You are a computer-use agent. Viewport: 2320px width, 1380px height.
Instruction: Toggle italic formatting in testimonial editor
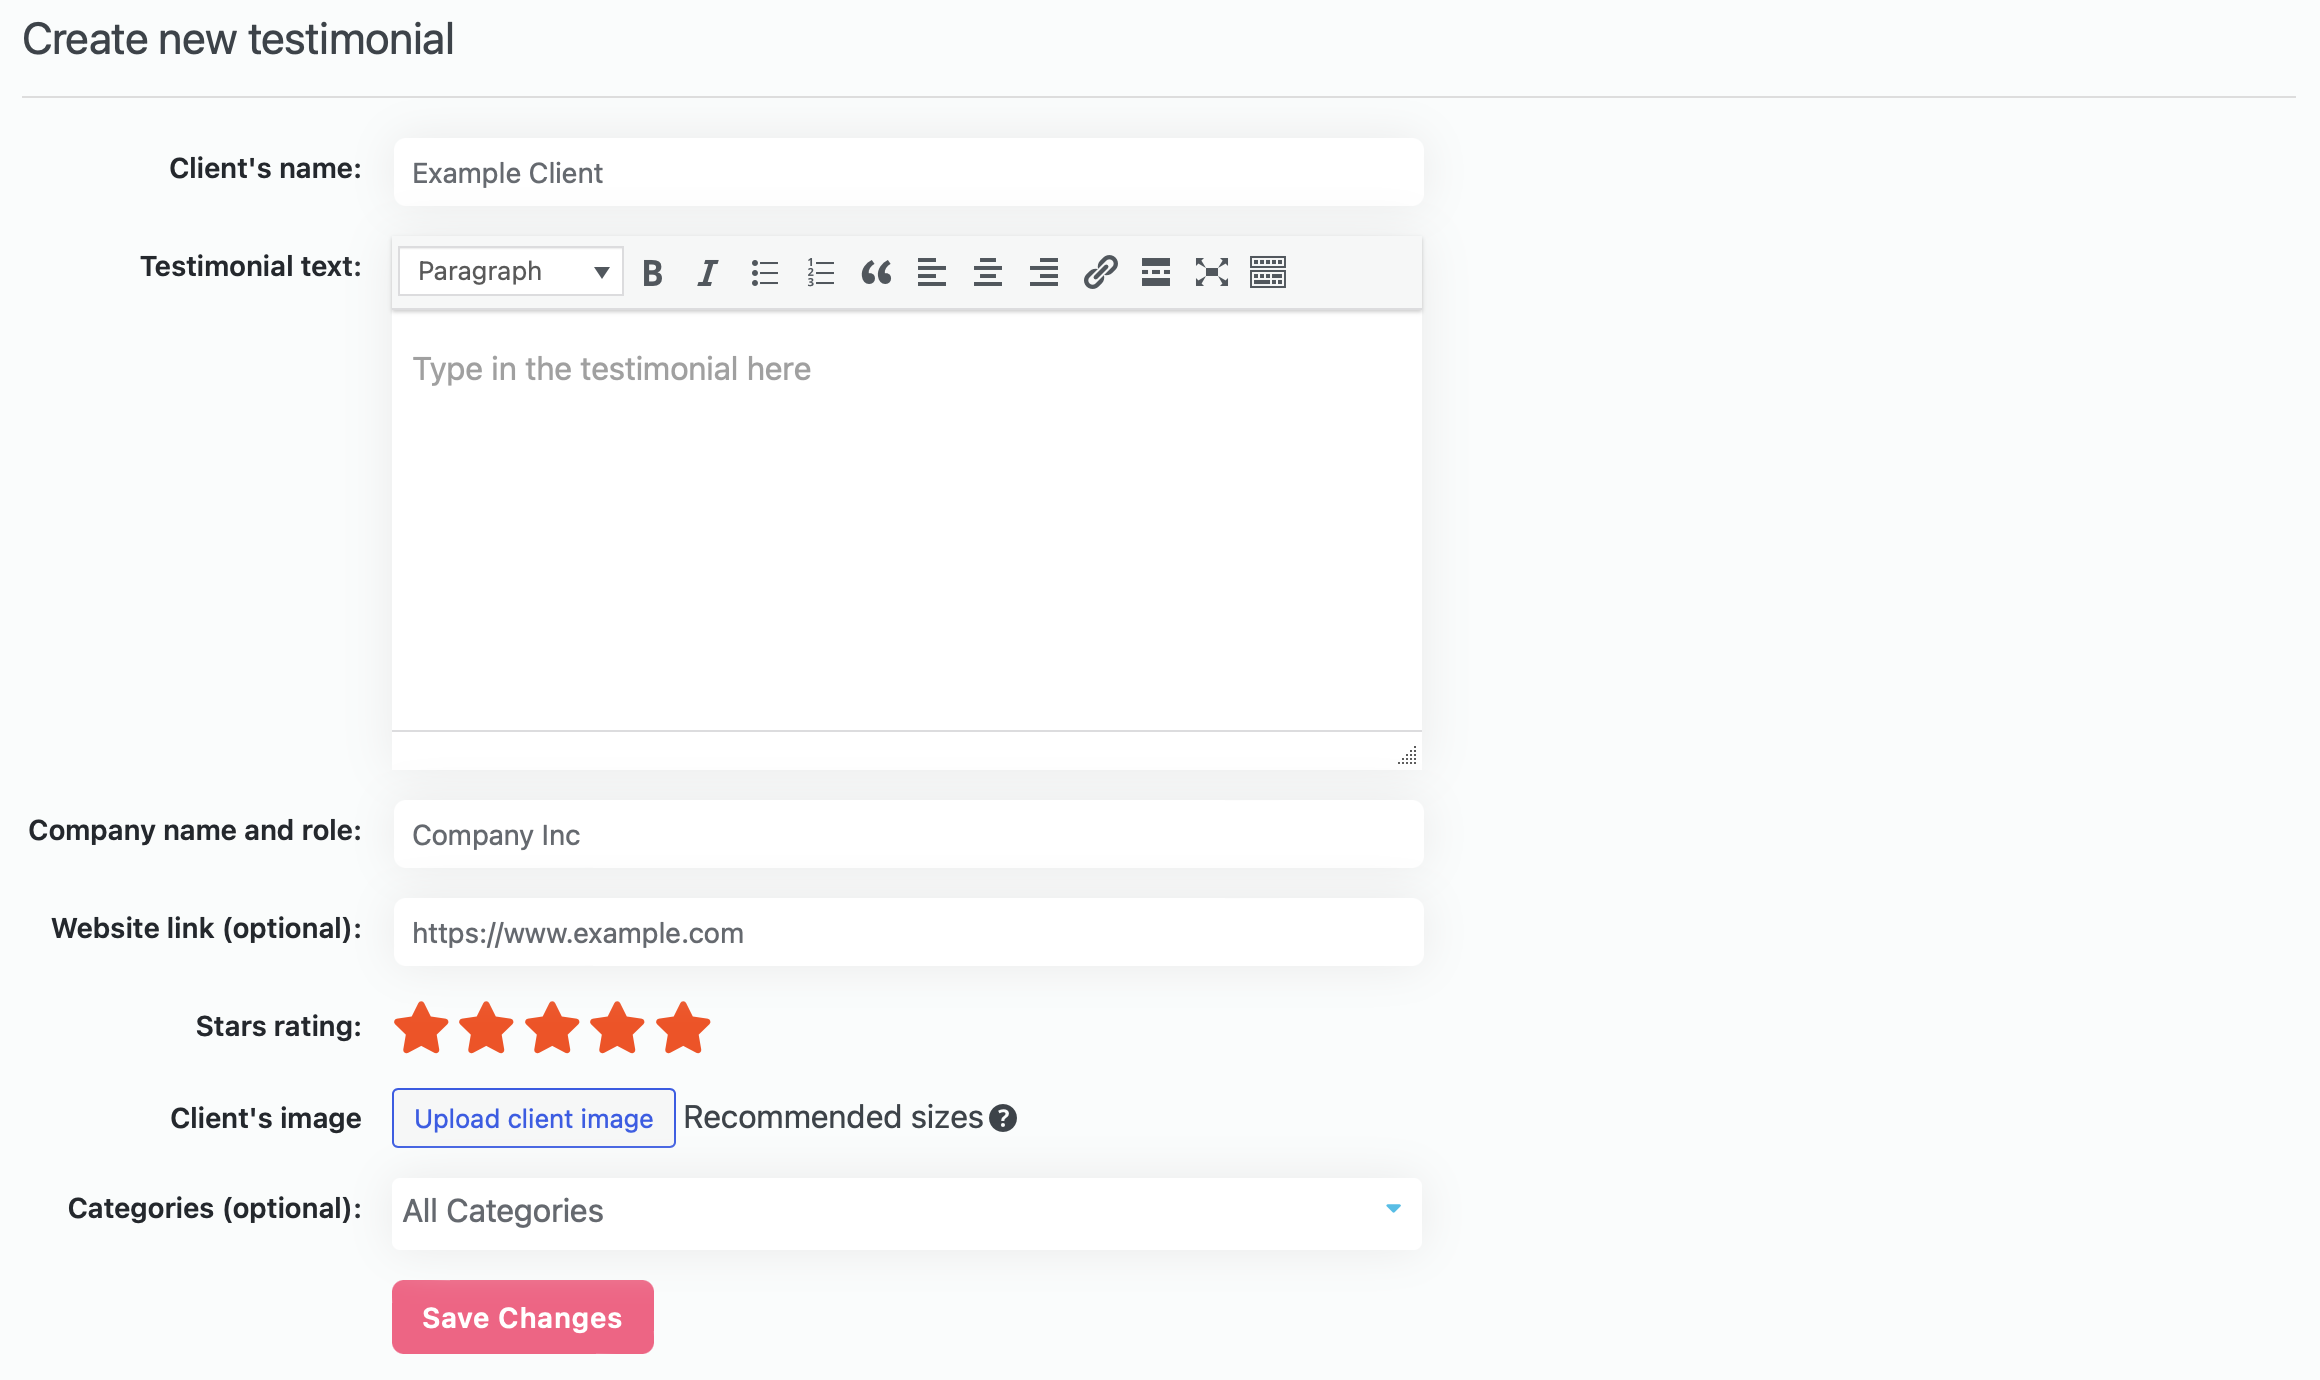pyautogui.click(x=708, y=272)
